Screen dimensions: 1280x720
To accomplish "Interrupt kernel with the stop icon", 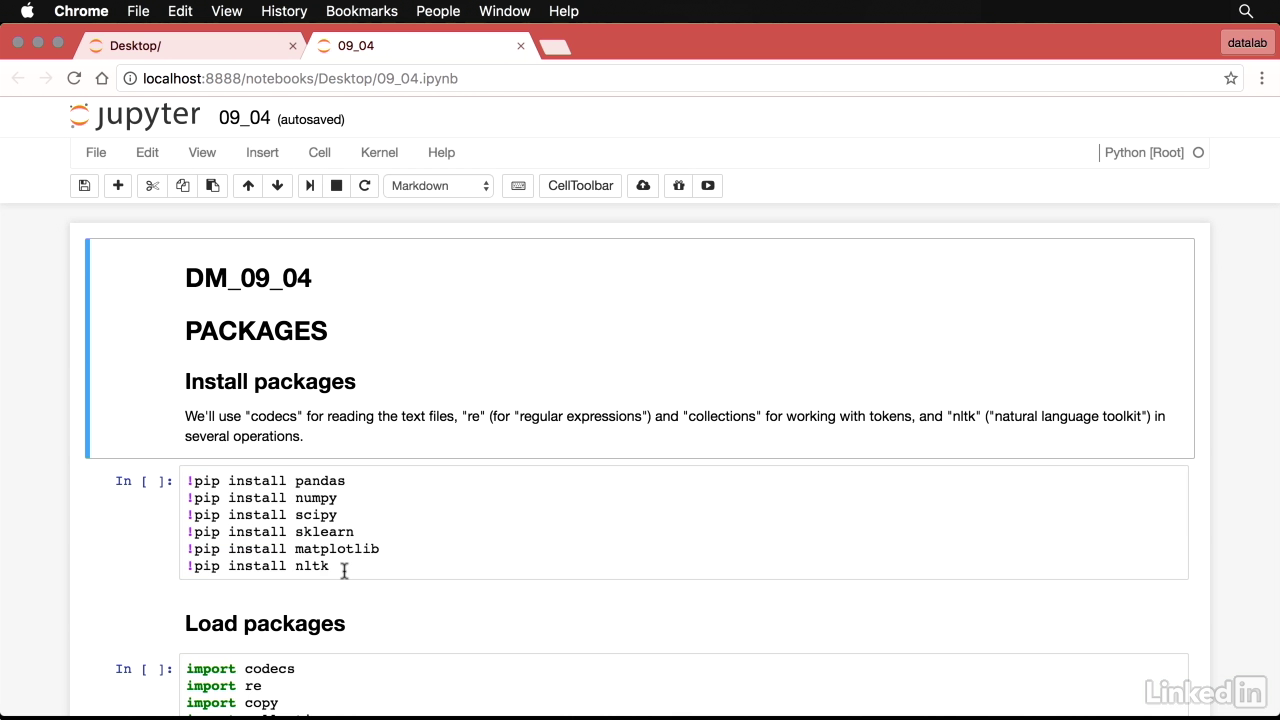I will pyautogui.click(x=337, y=186).
